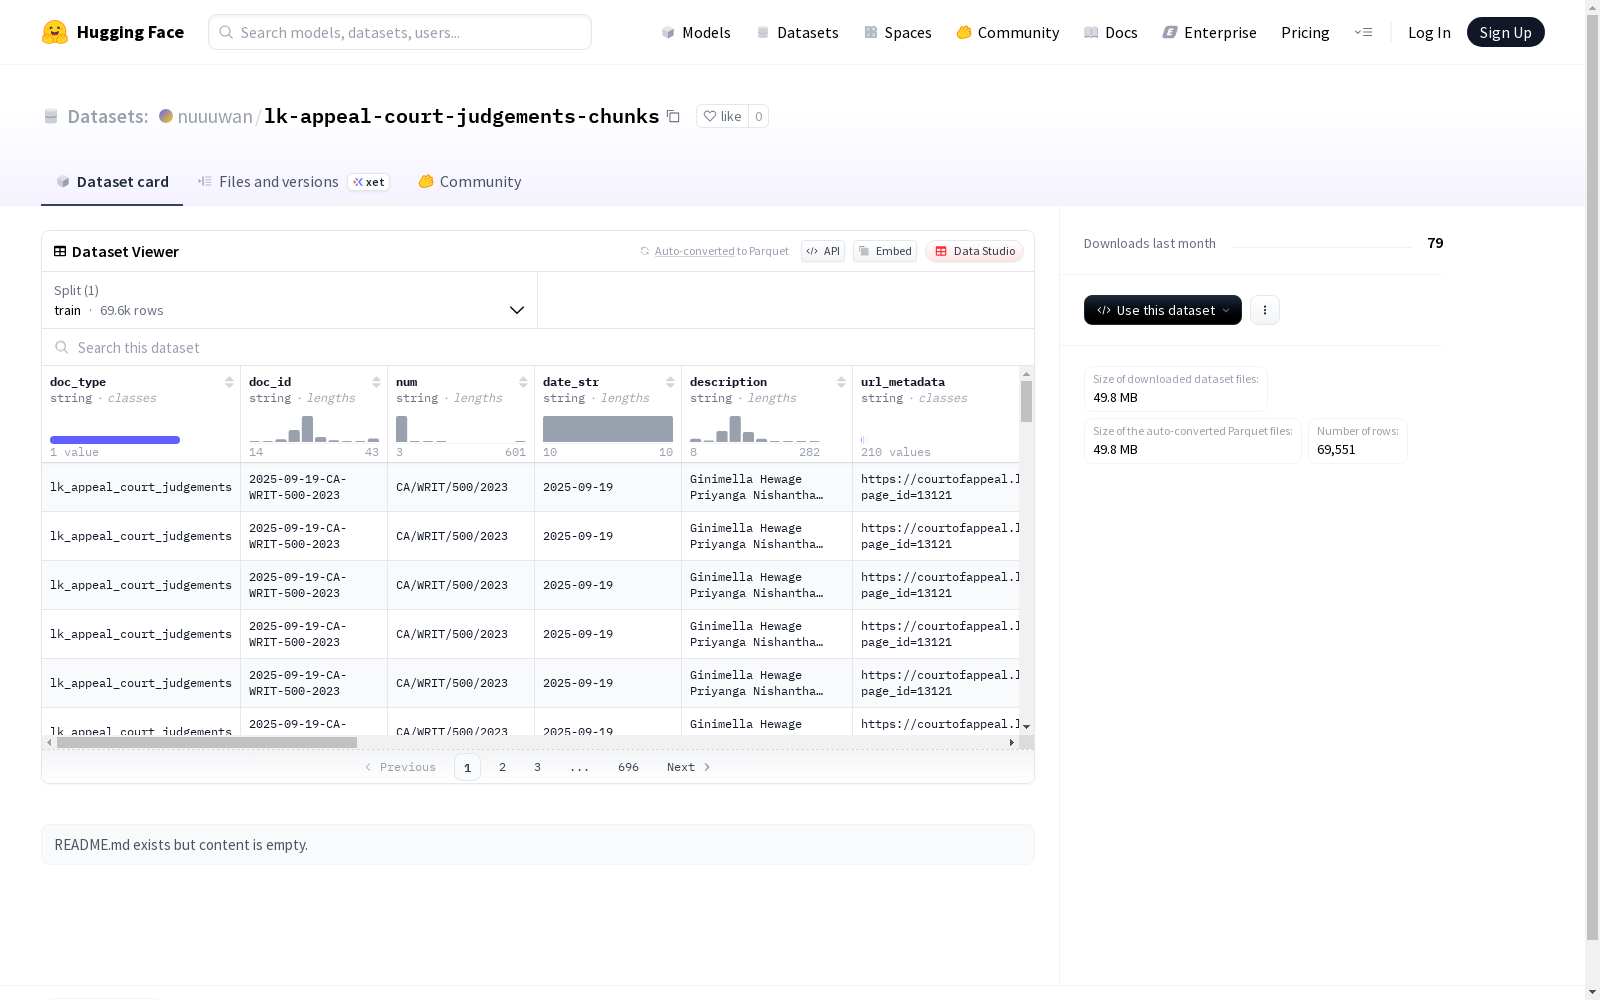This screenshot has height=1000, width=1600.
Task: Click the doc_type class distribution bar
Action: coord(115,440)
